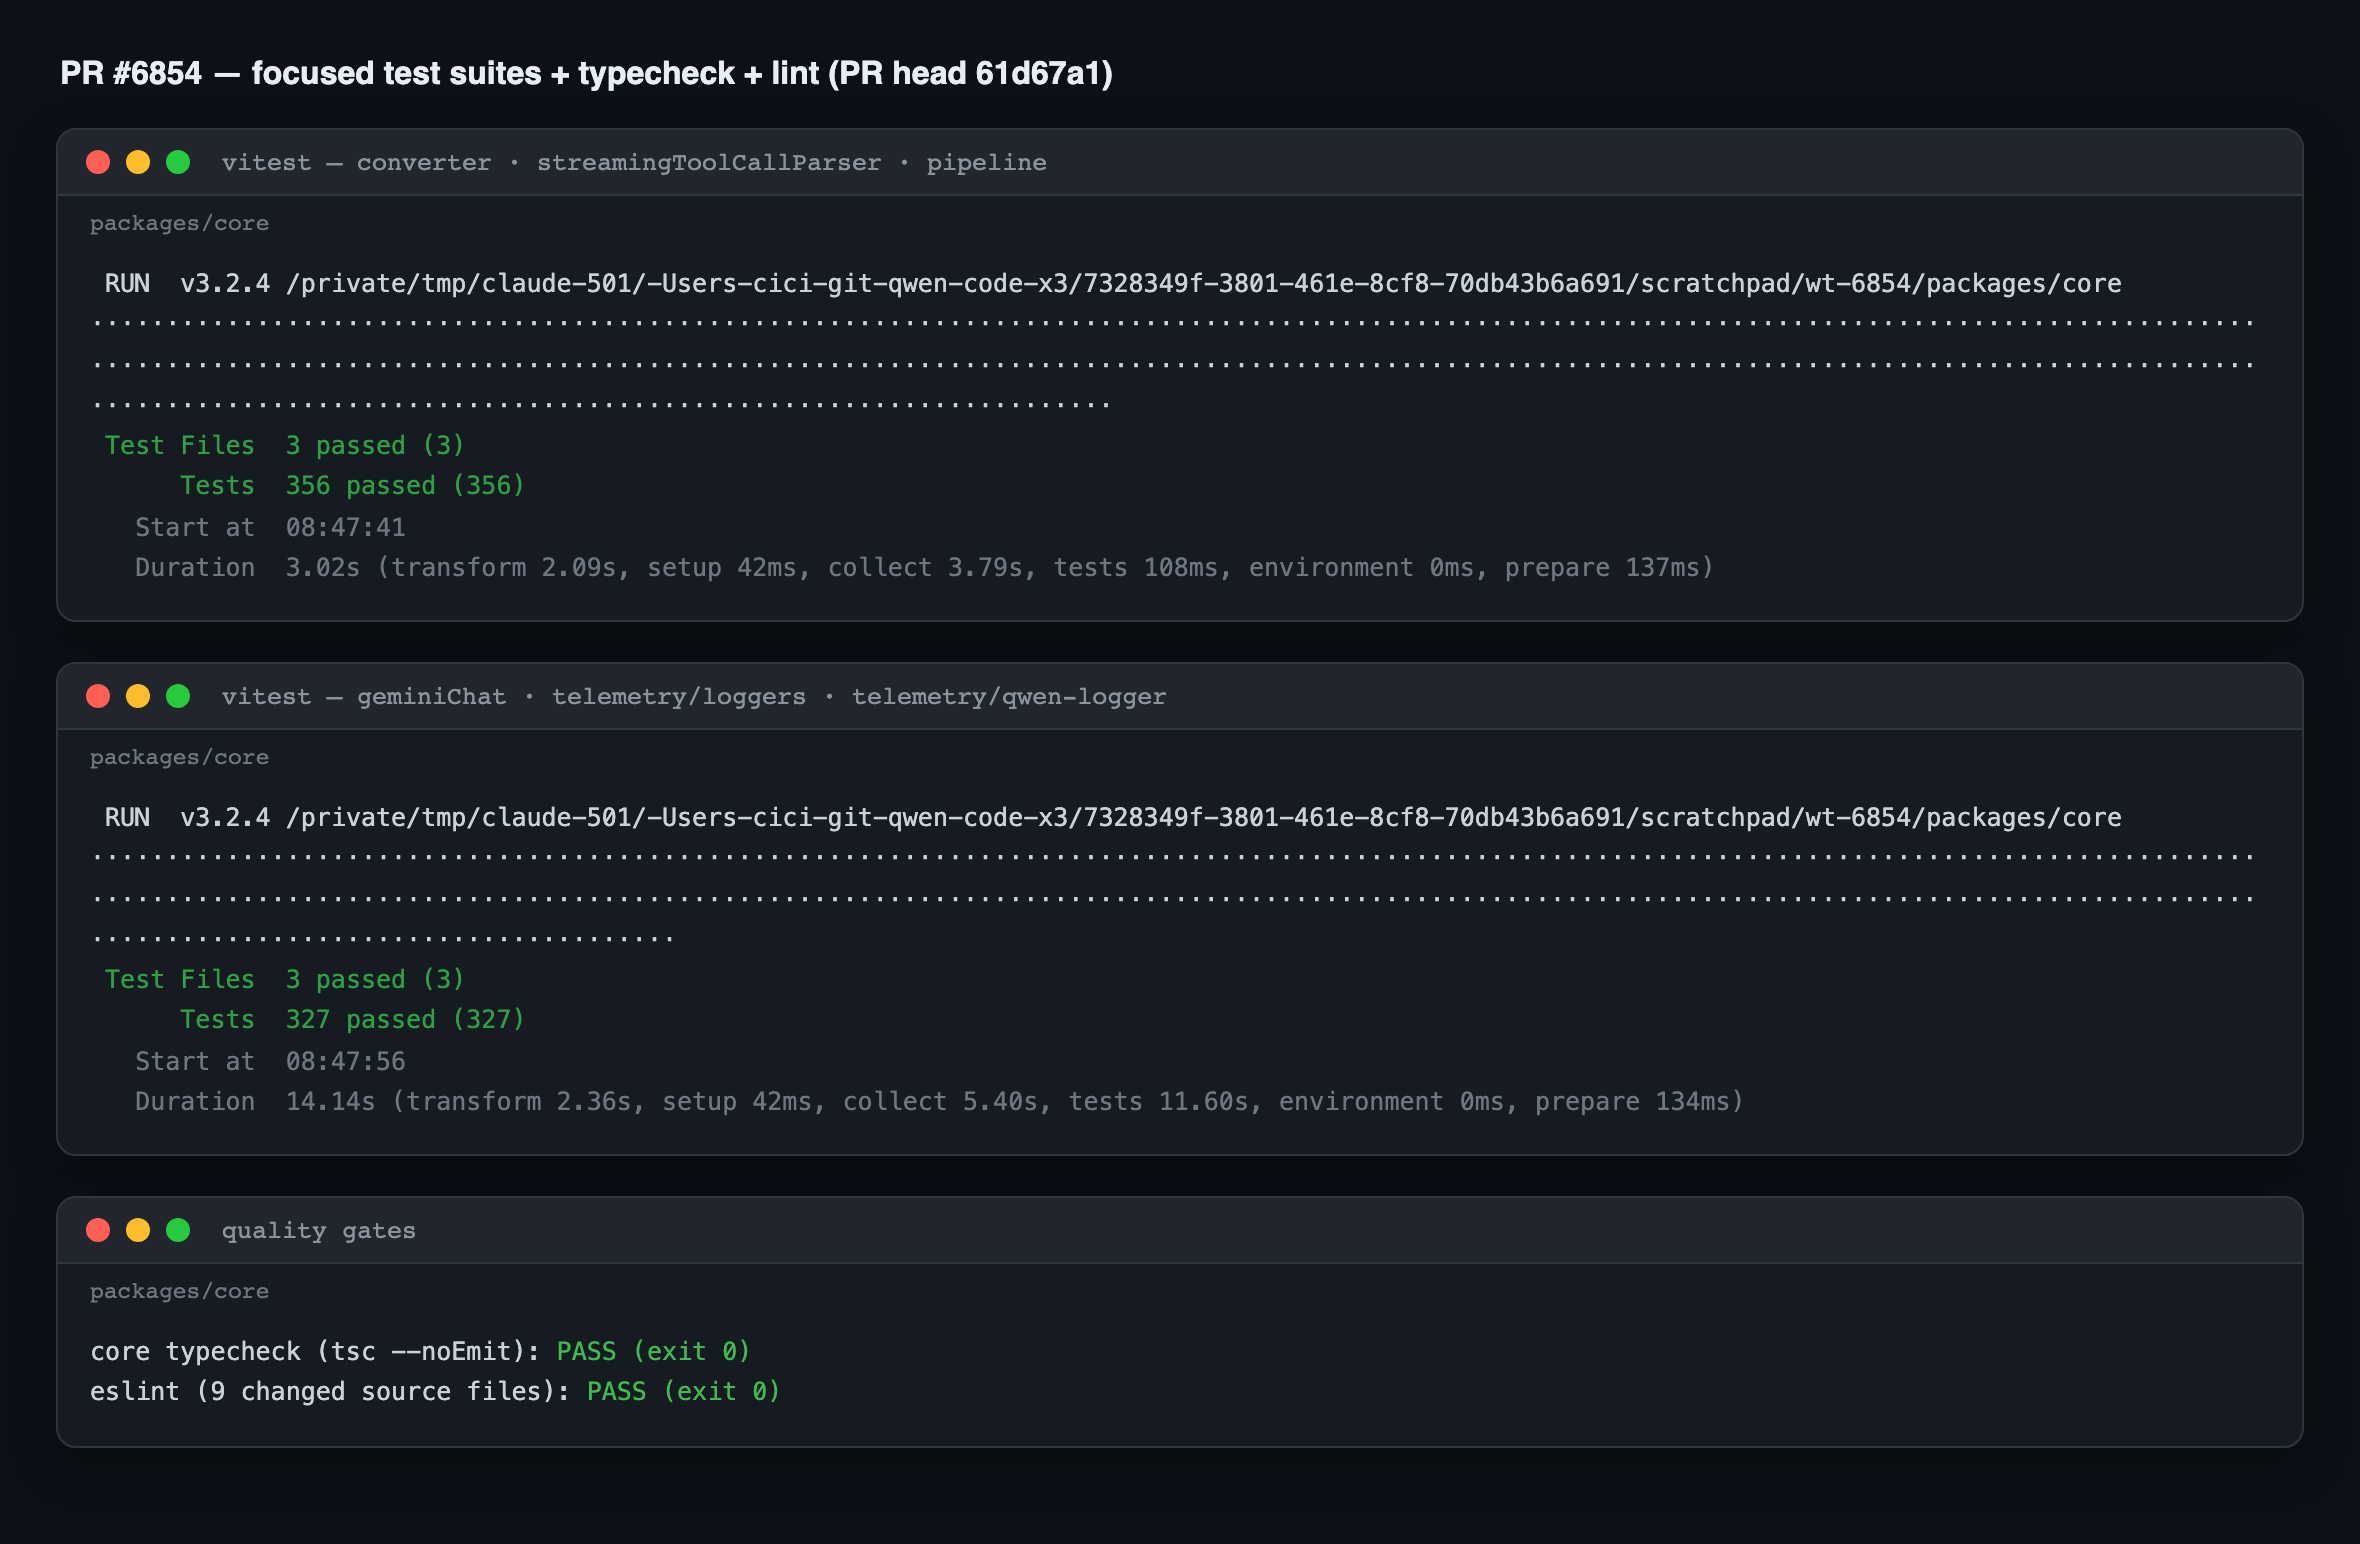The width and height of the screenshot is (2360, 1544).
Task: Click the 'Duration 3.02s' line
Action: click(924, 568)
